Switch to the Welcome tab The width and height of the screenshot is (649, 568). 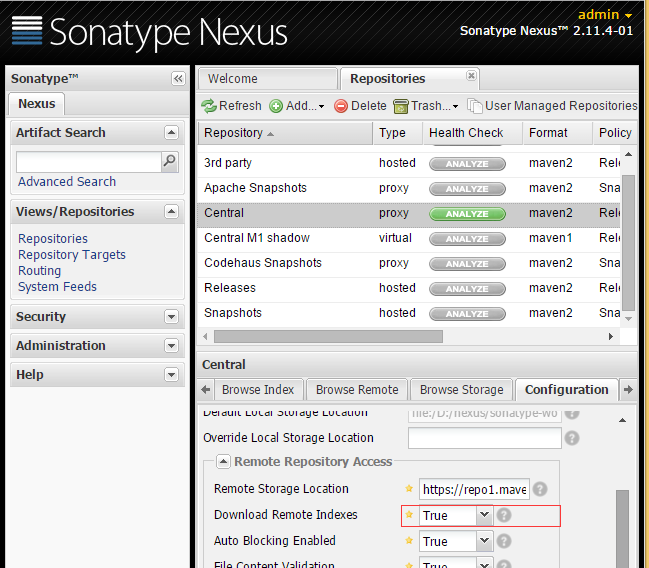point(268,79)
